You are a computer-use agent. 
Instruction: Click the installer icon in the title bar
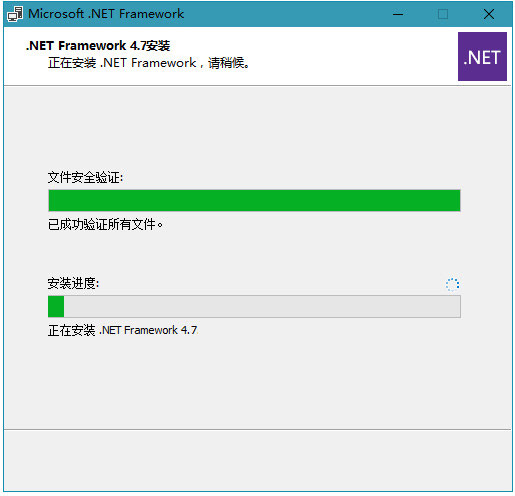point(15,14)
